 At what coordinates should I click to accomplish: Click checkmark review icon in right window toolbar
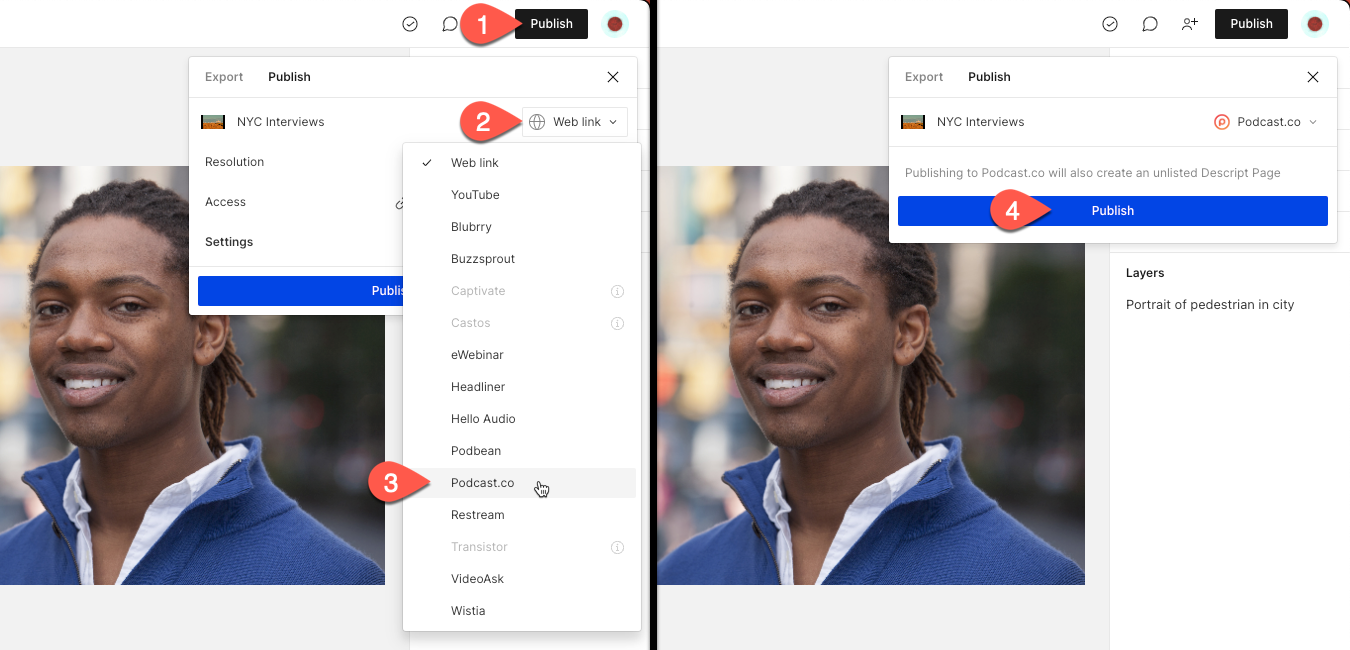tap(1110, 24)
